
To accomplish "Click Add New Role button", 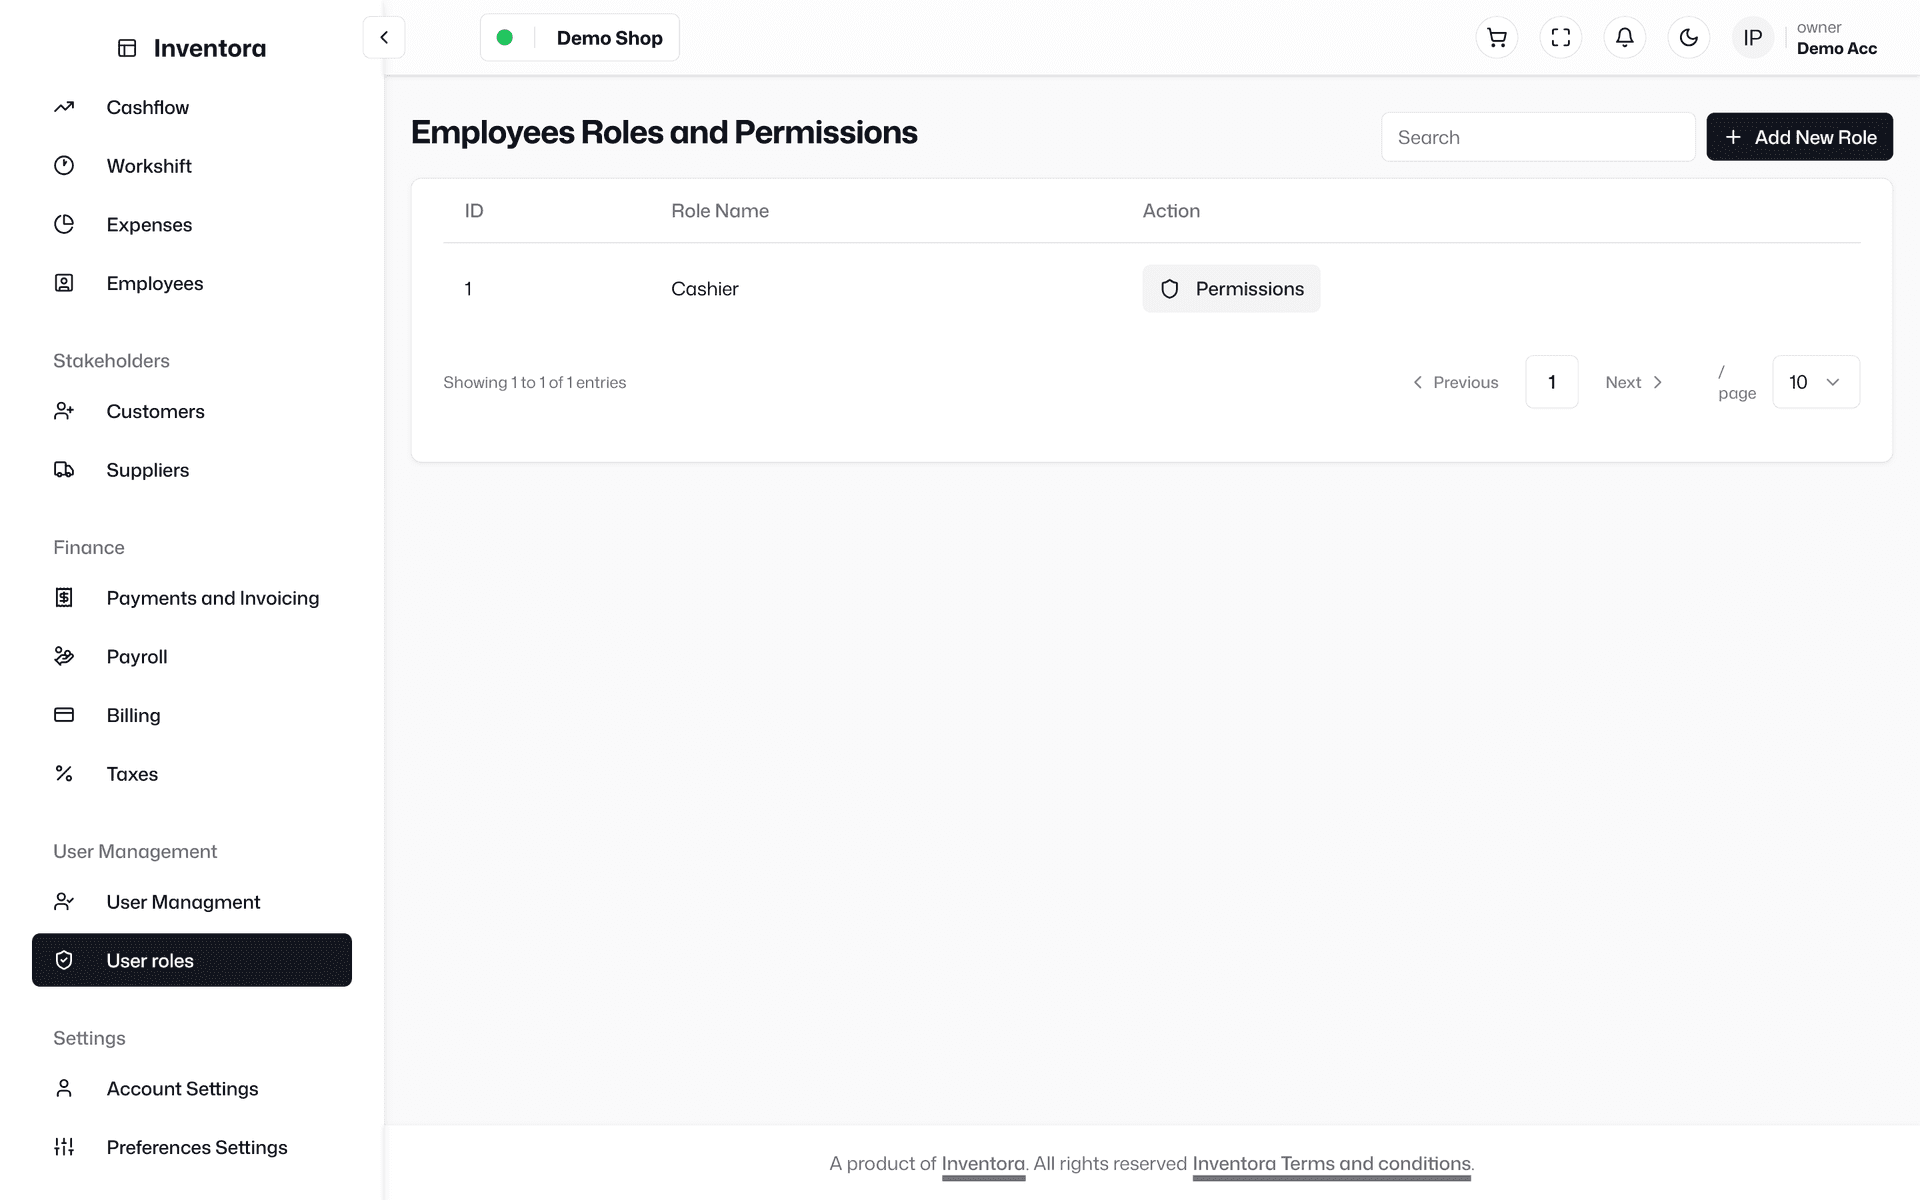I will [1799, 137].
